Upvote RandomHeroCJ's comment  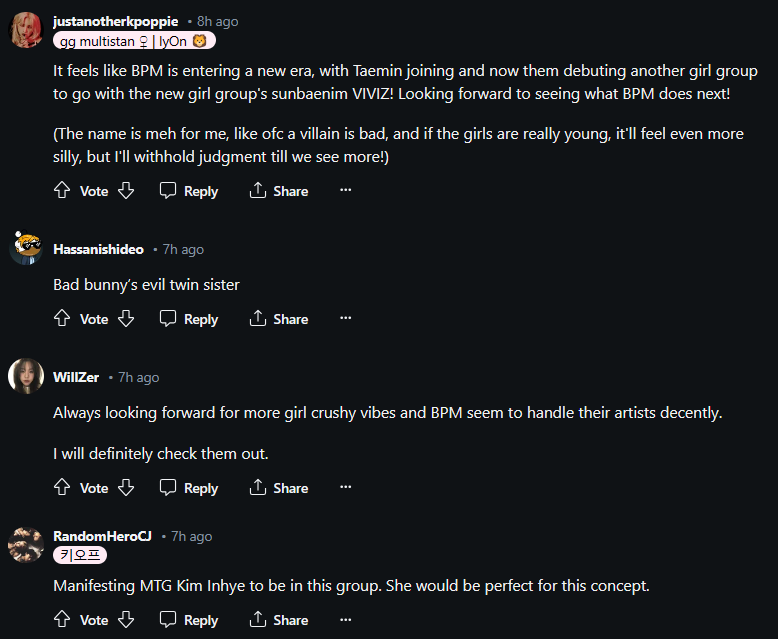(62, 620)
